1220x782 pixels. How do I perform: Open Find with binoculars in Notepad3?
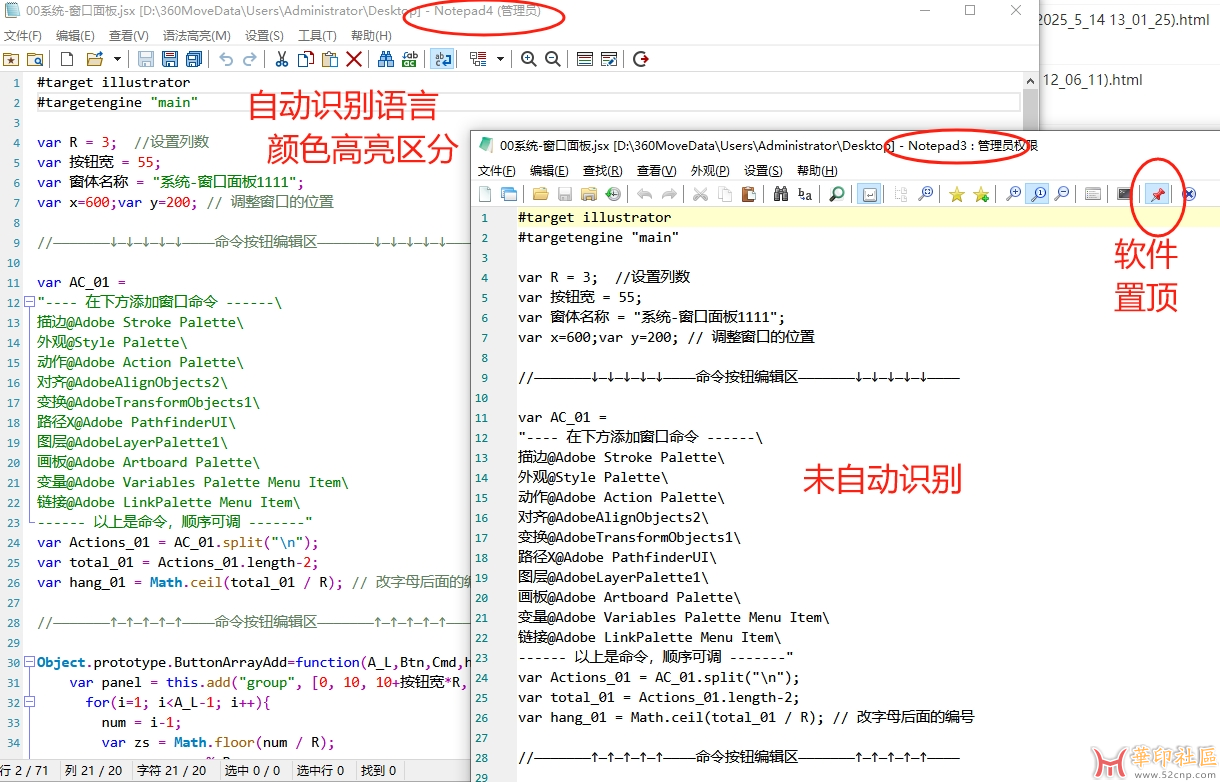coord(781,194)
